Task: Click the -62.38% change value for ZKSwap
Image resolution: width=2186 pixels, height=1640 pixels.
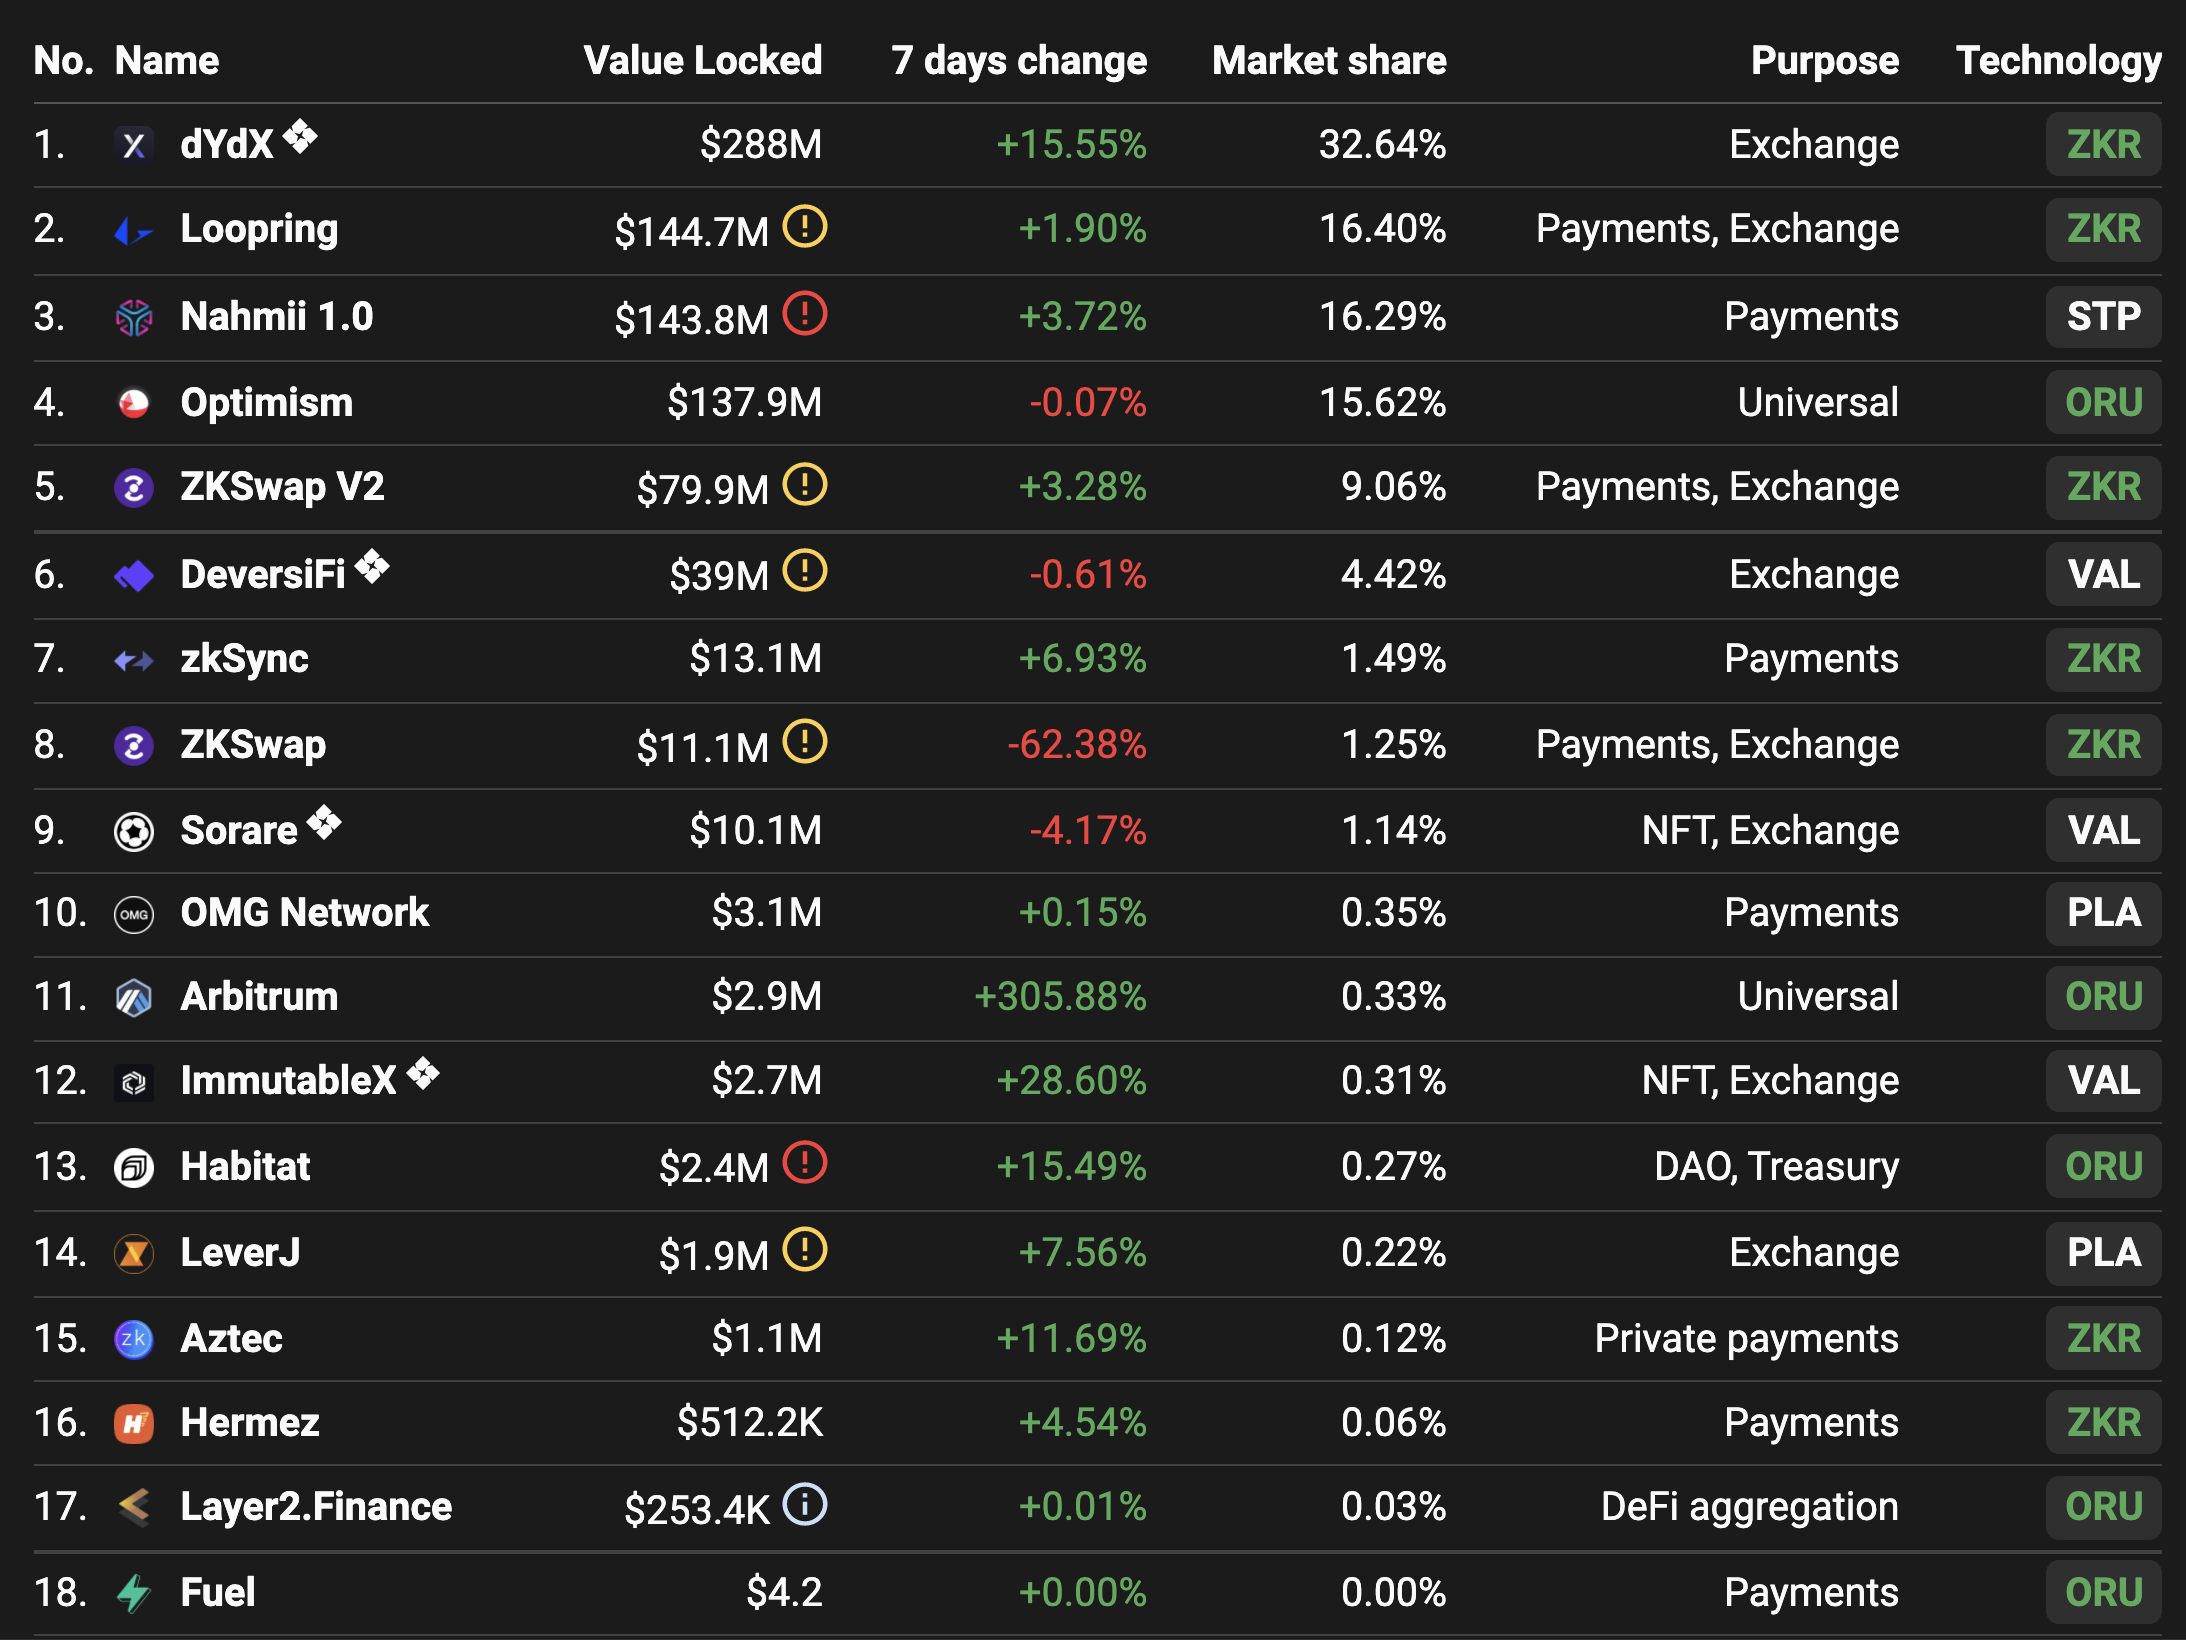Action: point(1077,745)
